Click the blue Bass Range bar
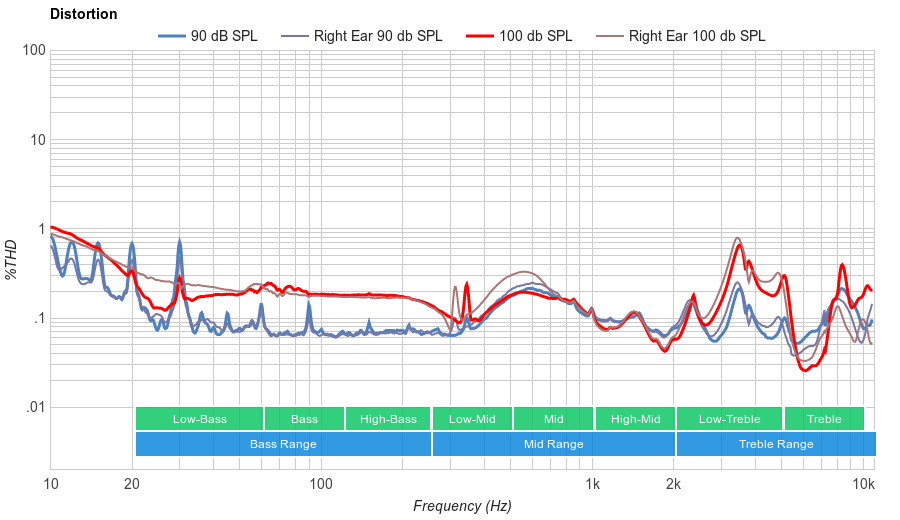900x520 pixels. 283,444
